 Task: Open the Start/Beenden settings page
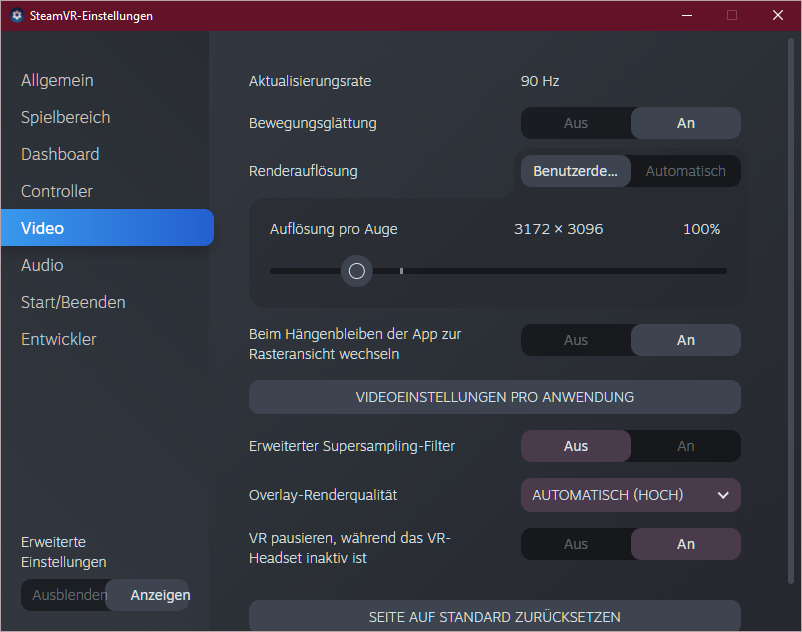coord(73,302)
